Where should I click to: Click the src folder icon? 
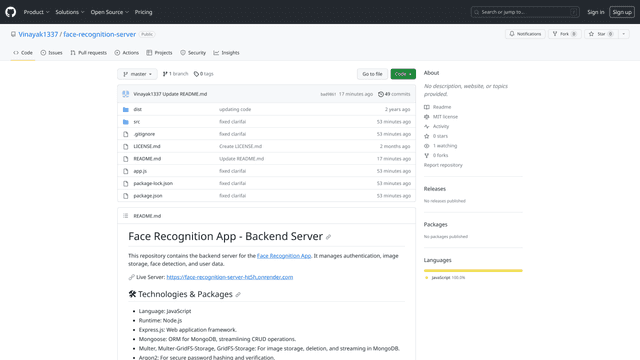pos(126,122)
